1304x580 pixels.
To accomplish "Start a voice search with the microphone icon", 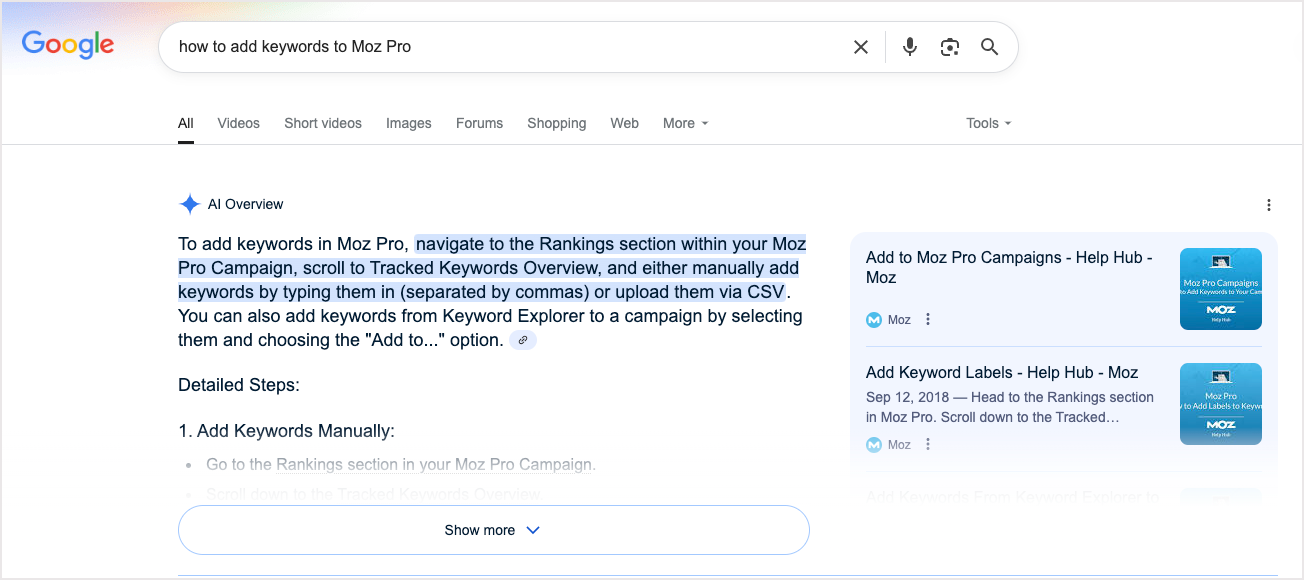I will (909, 46).
